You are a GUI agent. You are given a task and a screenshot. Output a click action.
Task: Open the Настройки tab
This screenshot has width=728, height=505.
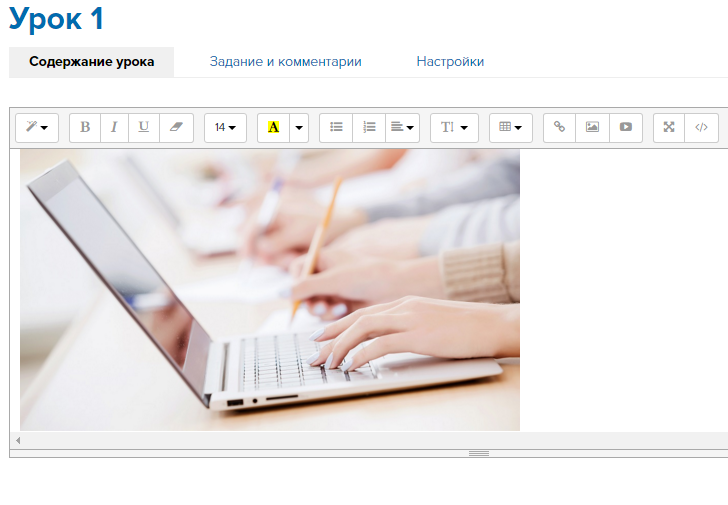(x=450, y=62)
